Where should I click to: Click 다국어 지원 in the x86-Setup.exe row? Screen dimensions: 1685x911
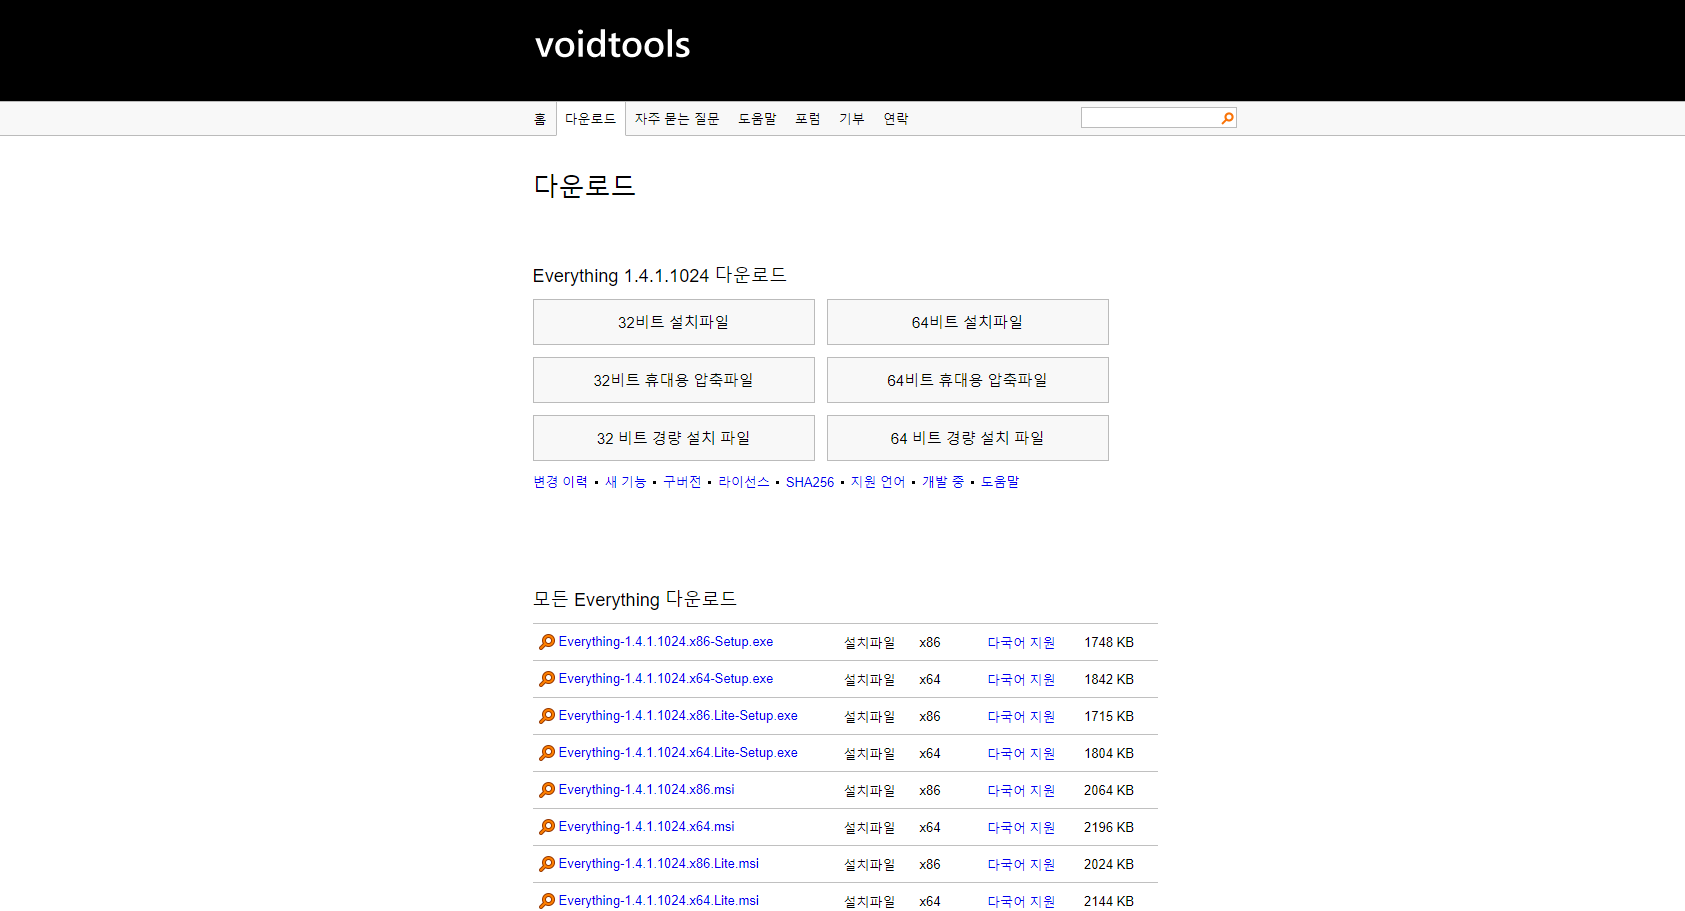pos(1021,643)
